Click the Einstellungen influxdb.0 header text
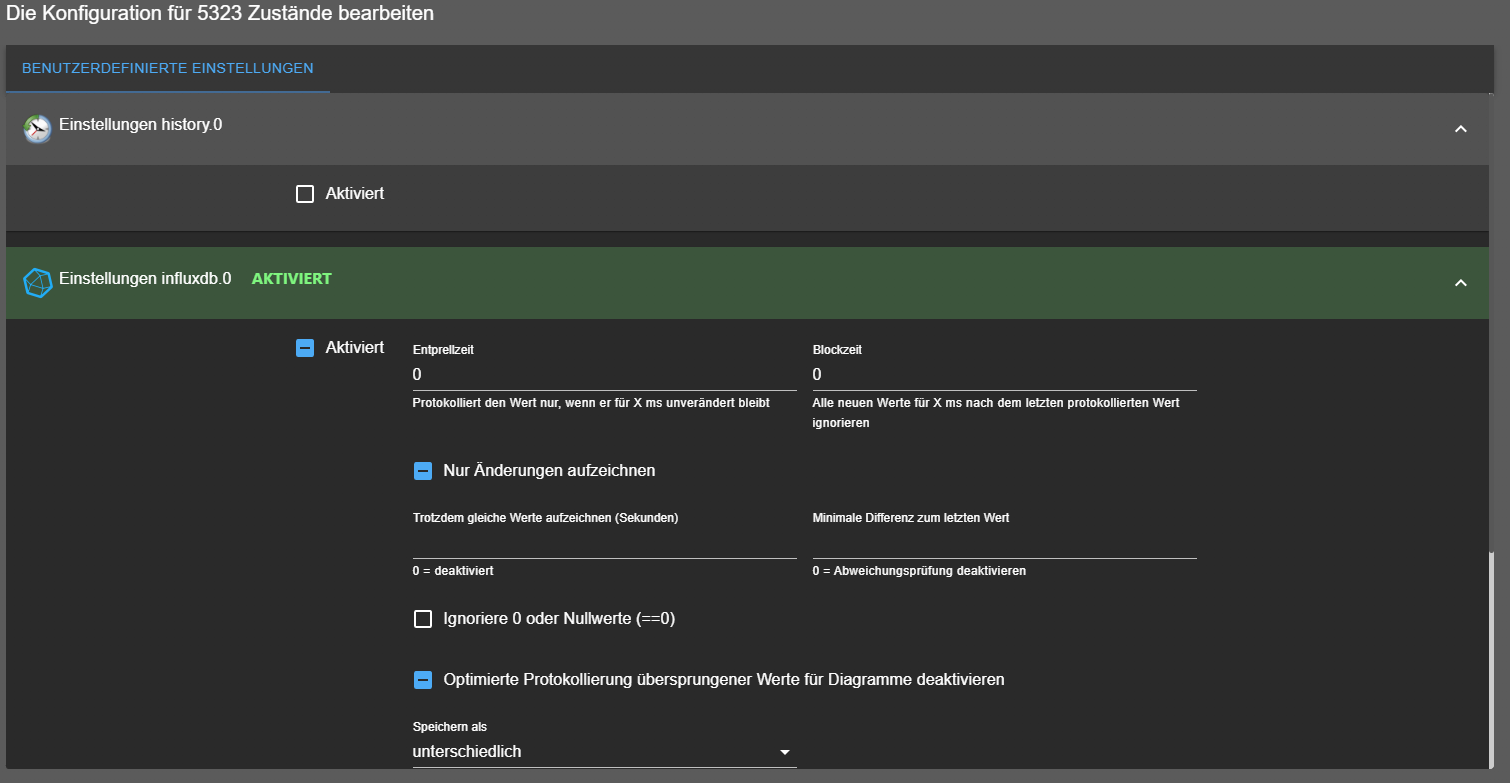 click(x=145, y=279)
